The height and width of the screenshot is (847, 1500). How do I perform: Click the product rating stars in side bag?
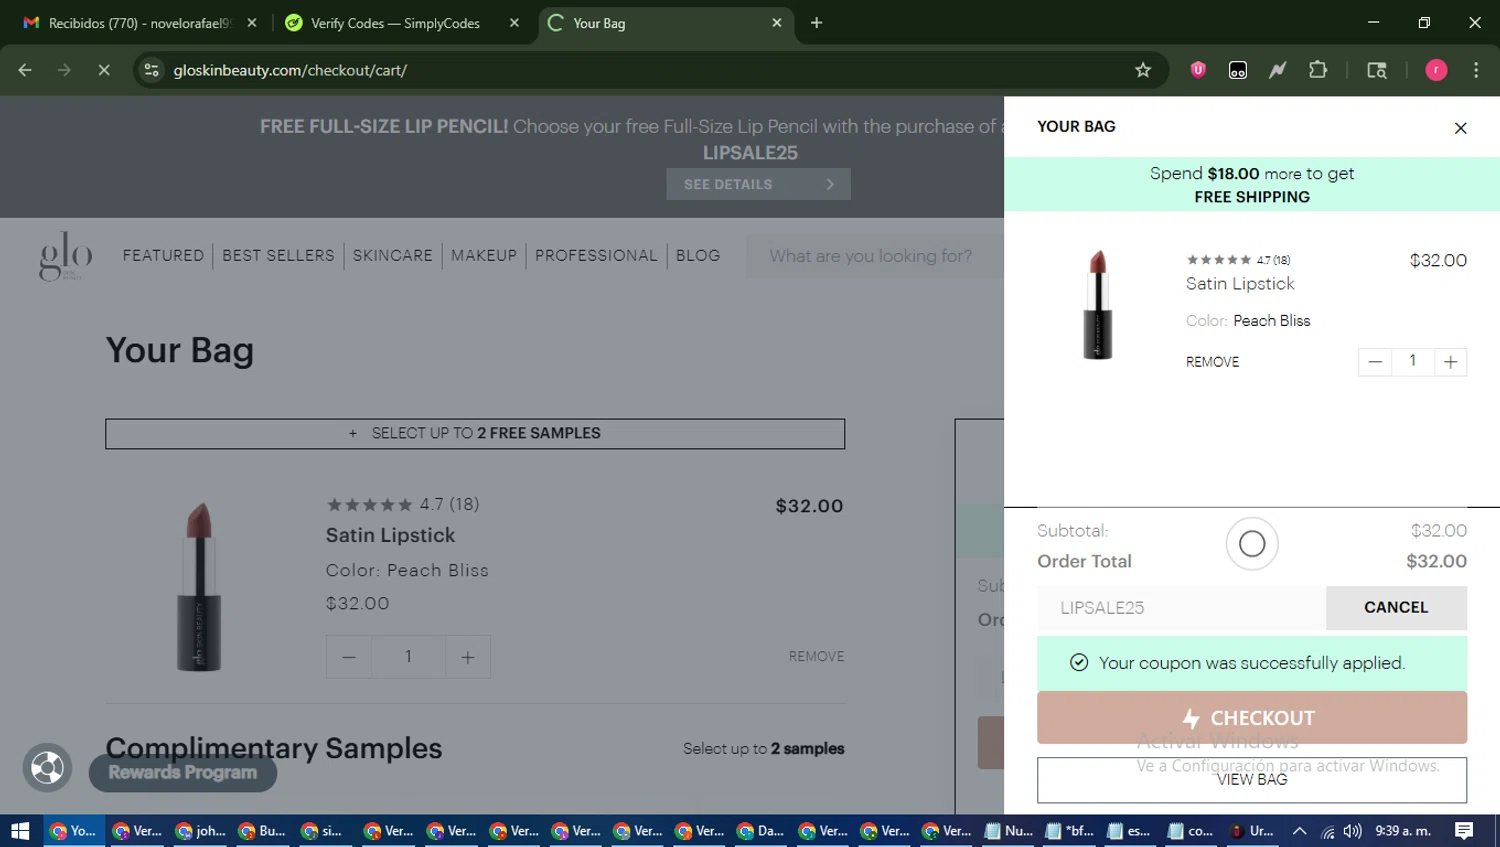tap(1218, 260)
